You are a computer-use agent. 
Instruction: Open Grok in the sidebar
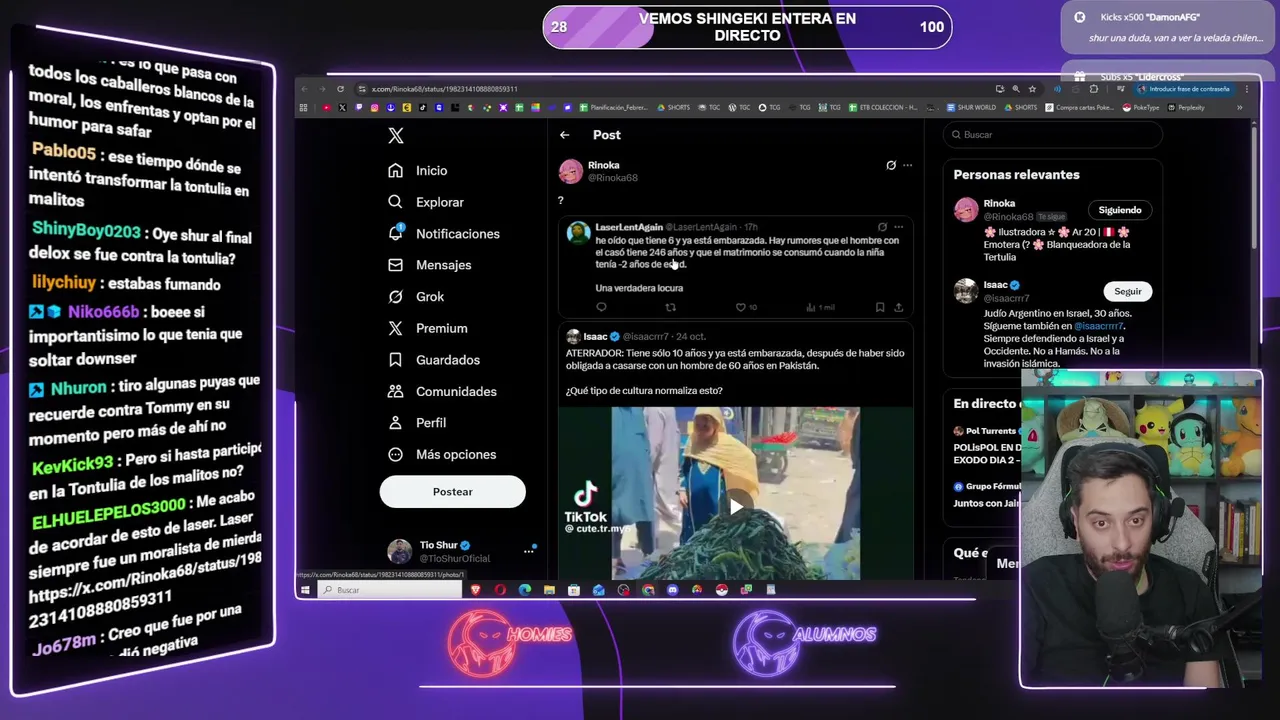[x=416, y=297]
